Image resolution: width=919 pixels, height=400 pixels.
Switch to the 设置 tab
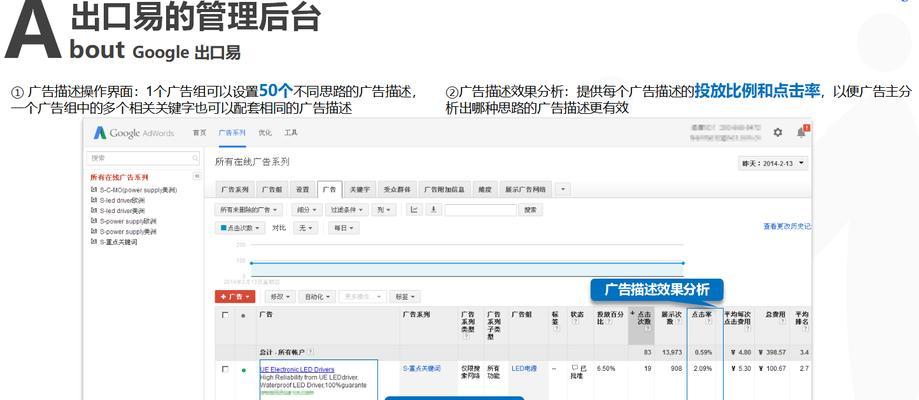pos(302,189)
